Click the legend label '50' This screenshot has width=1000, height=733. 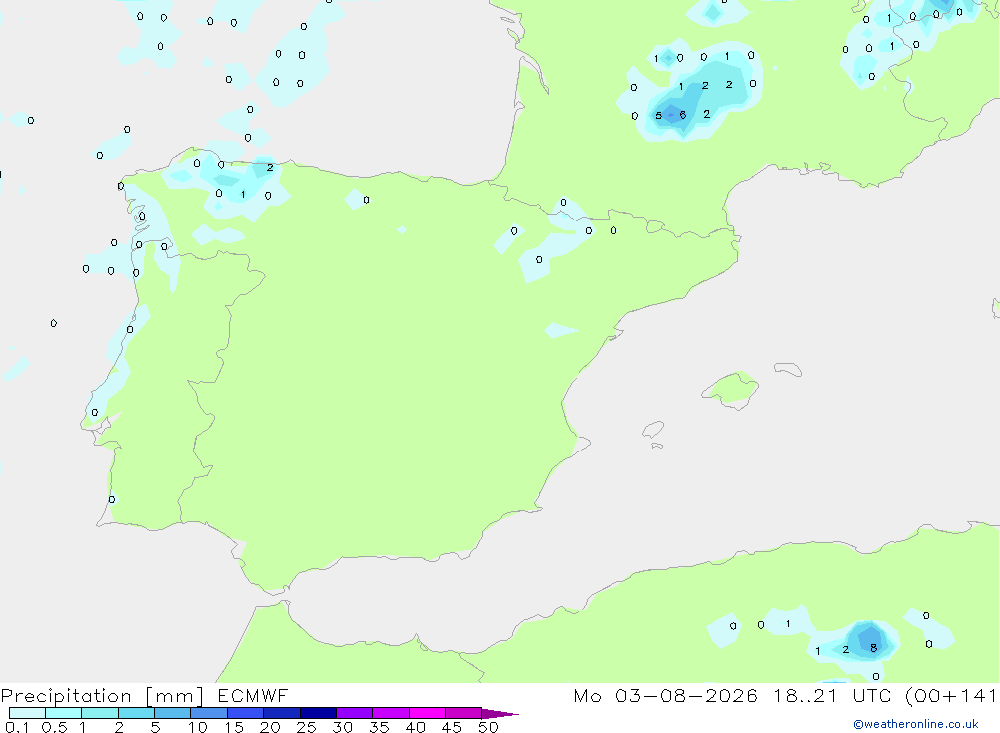489,727
